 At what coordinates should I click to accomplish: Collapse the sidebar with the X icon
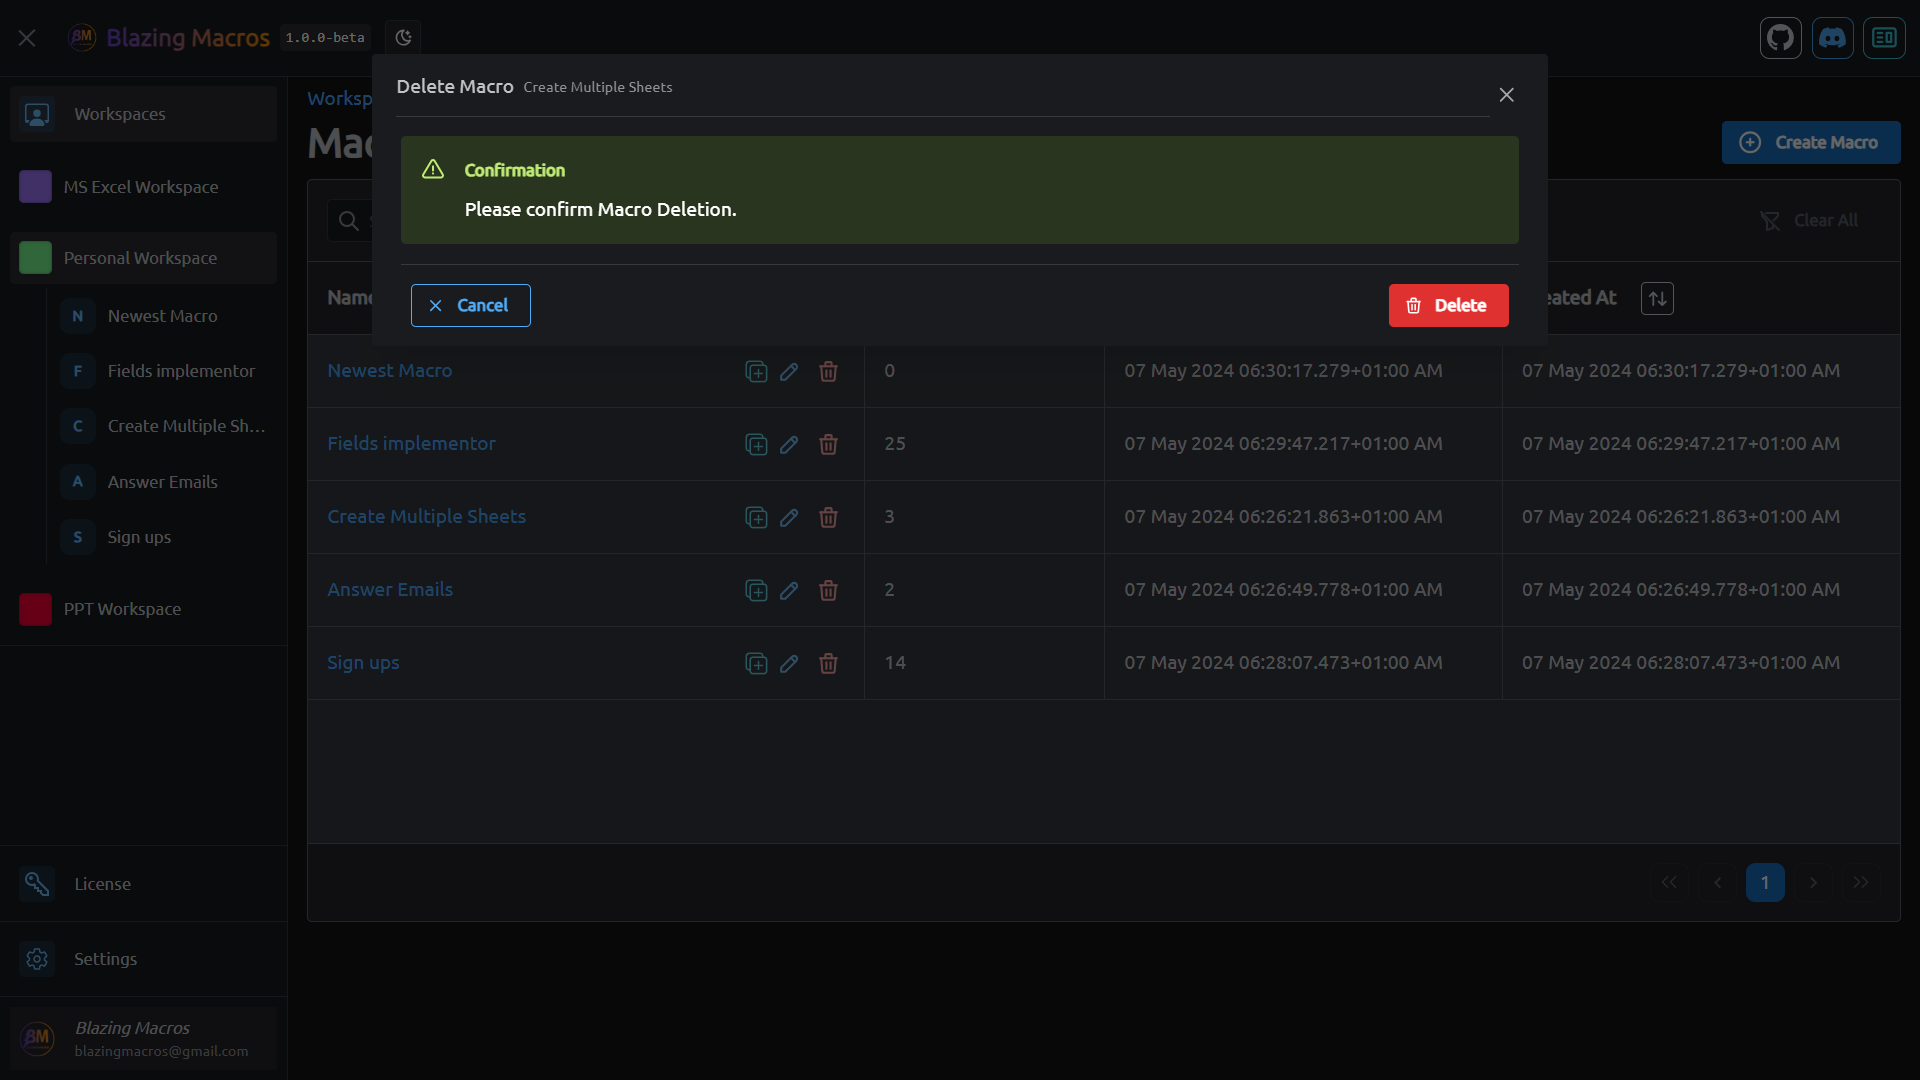(27, 38)
